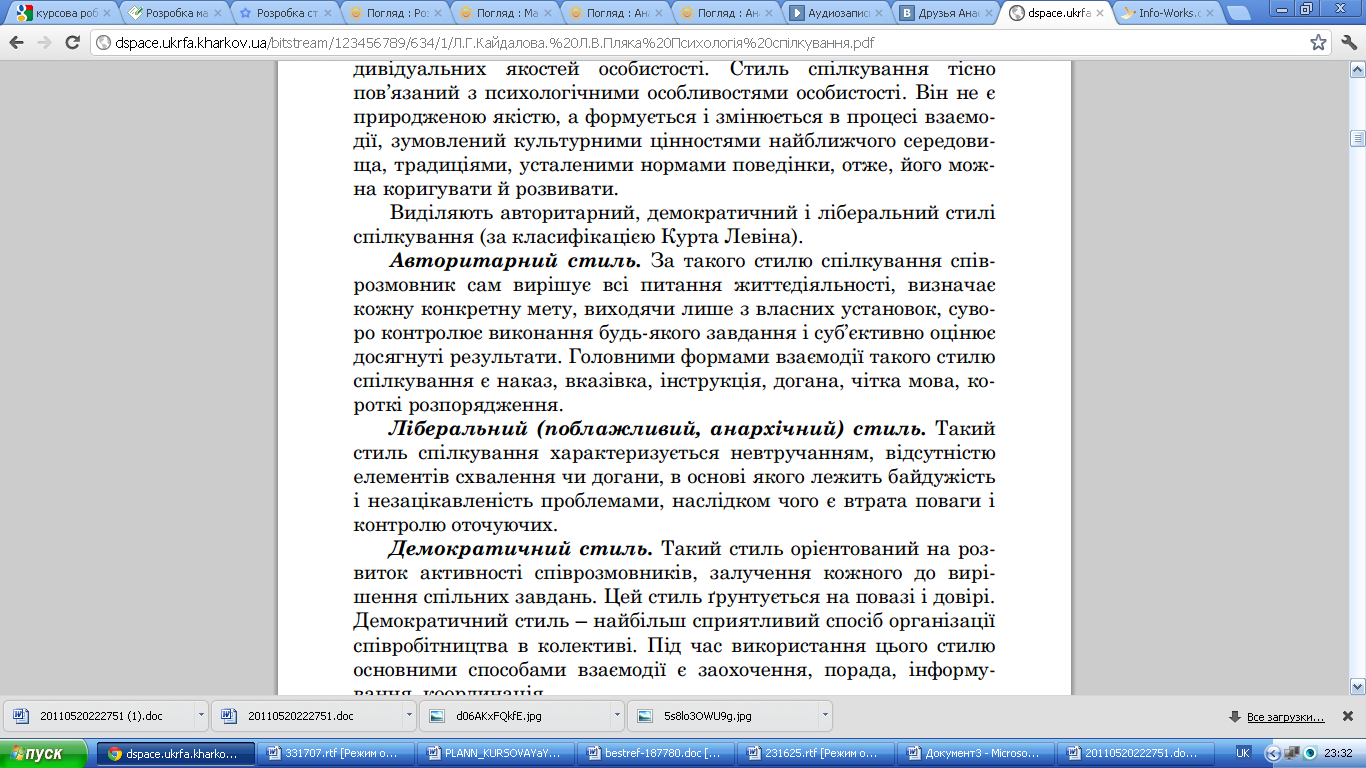Open the Chrome wrench settings menu
The image size is (1366, 768).
tap(1347, 43)
